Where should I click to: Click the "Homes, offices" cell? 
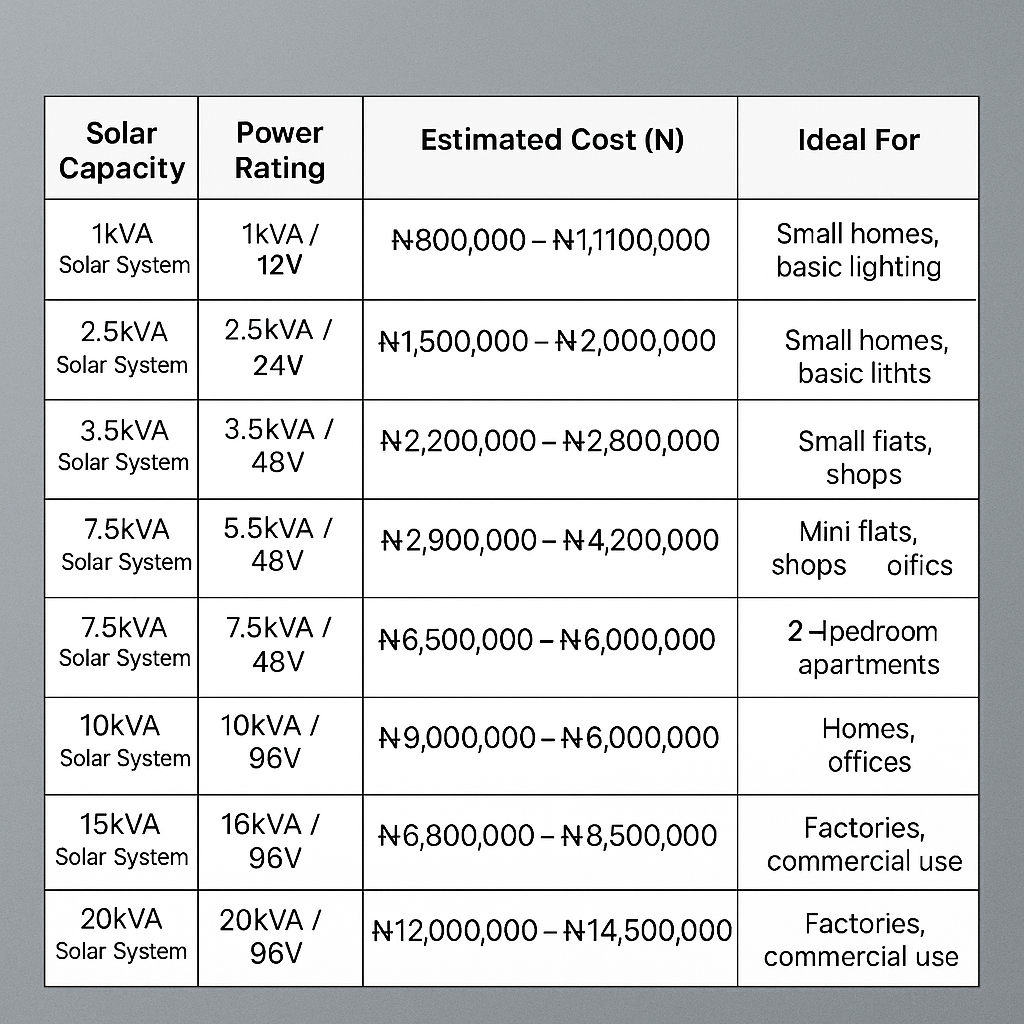pyautogui.click(x=868, y=745)
